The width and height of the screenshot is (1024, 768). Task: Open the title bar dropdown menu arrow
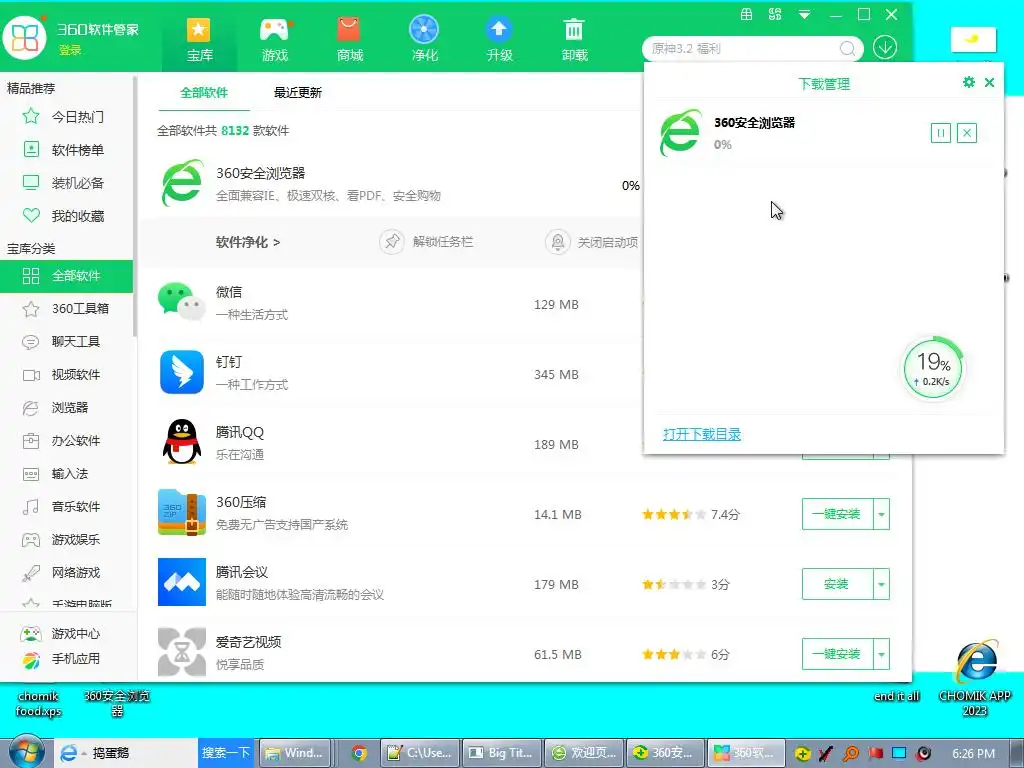805,14
